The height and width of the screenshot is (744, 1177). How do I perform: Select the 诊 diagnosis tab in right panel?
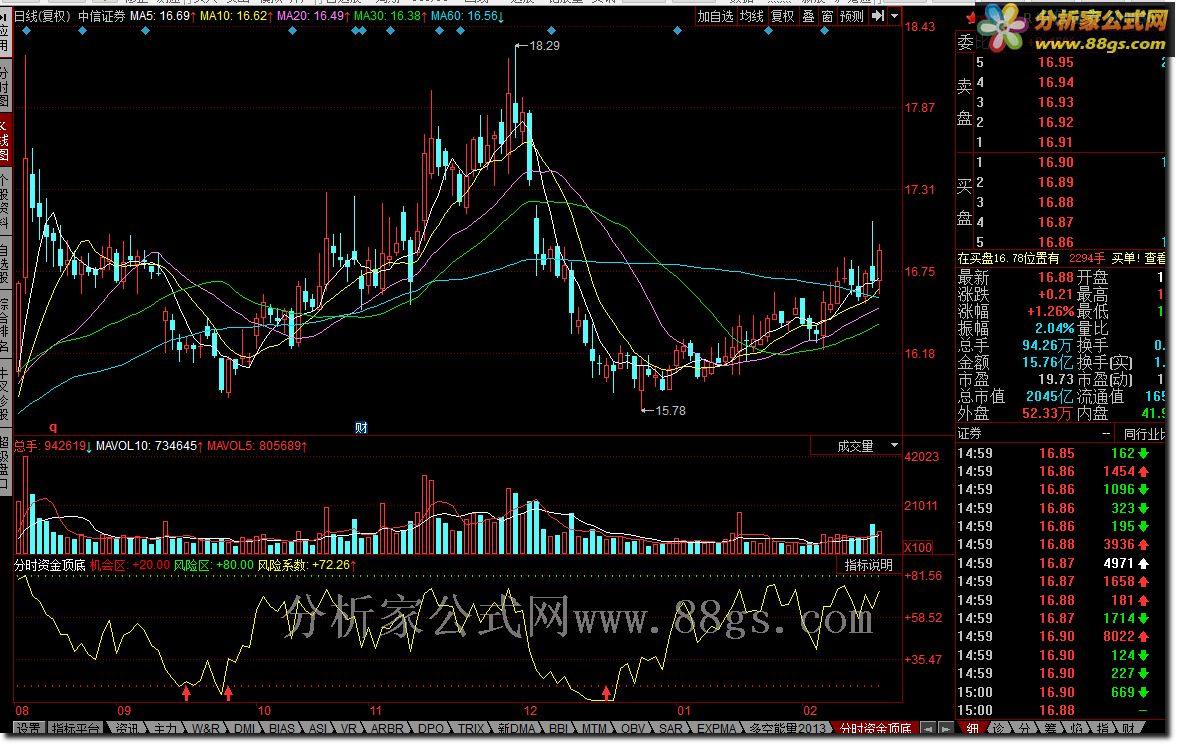tap(999, 729)
